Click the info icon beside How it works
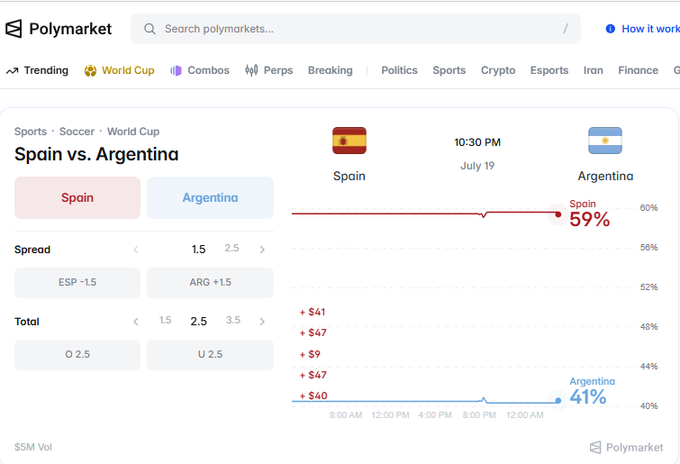The image size is (680, 464). click(x=610, y=29)
